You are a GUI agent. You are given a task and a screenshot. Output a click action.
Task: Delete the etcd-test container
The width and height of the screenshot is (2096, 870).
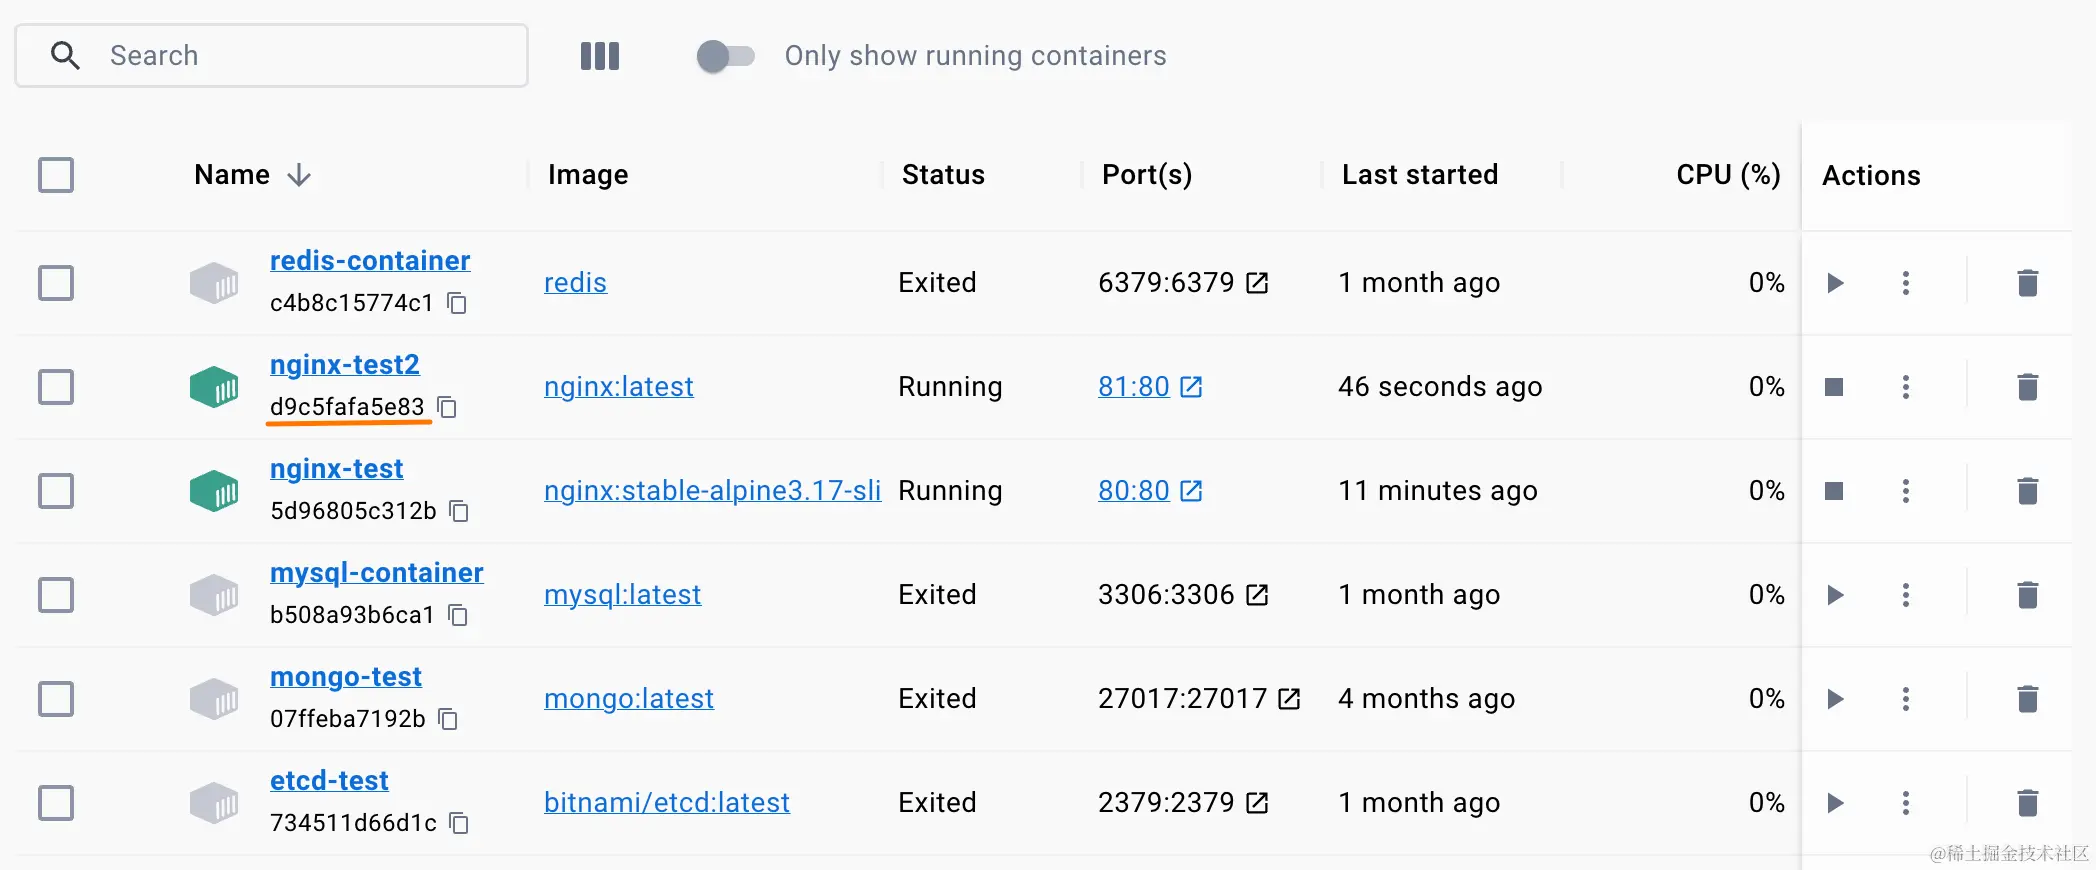pos(2027,803)
